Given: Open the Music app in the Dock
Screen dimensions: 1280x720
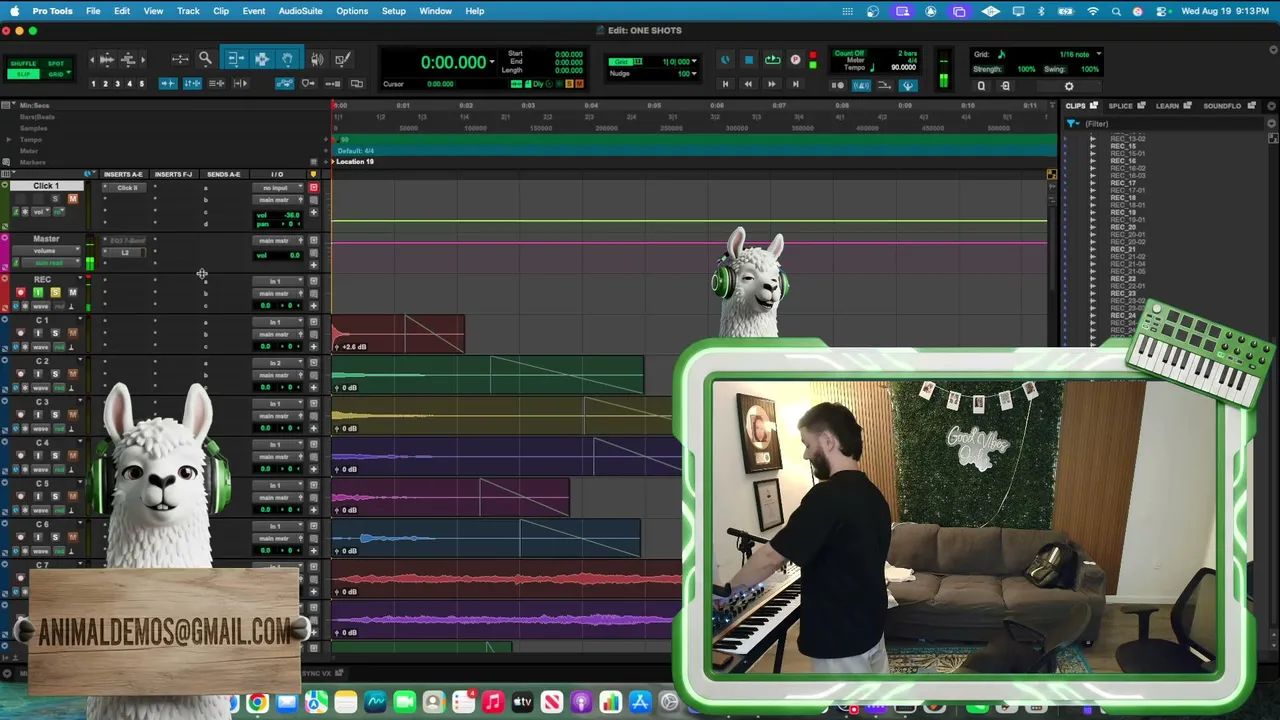Looking at the screenshot, I should coord(492,703).
